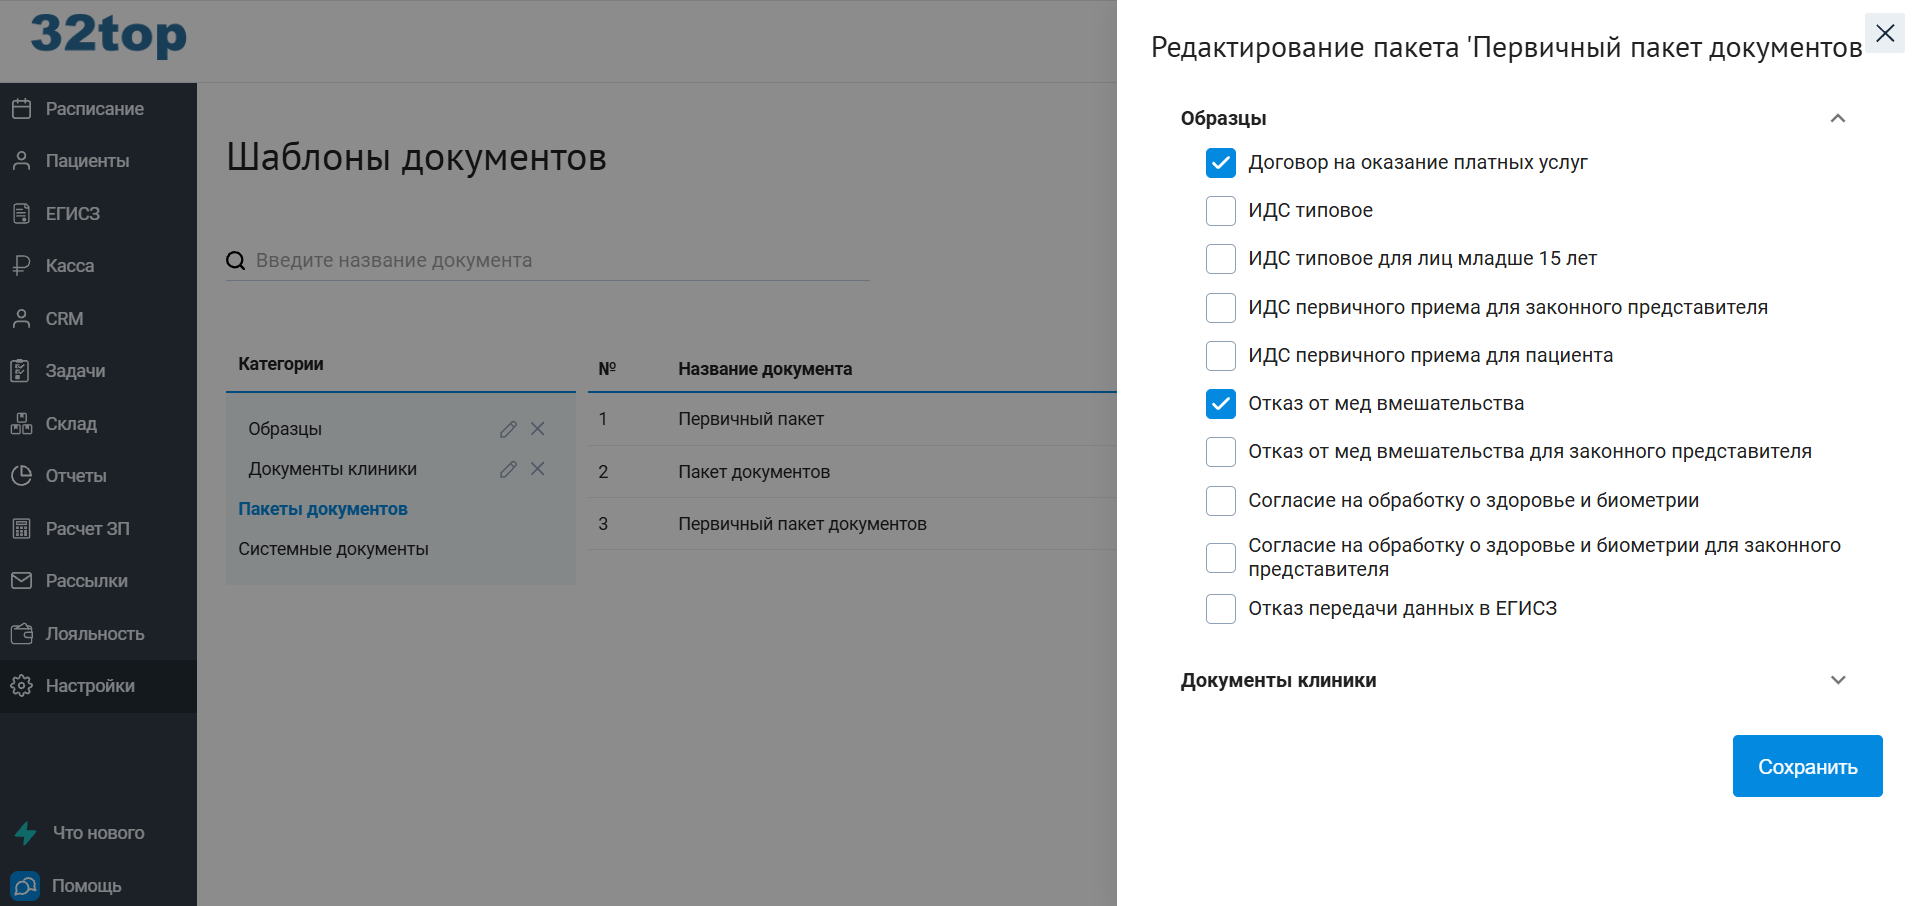1917x906 pixels.
Task: Uncheck Договор на оказание платных услуг
Action: point(1220,163)
